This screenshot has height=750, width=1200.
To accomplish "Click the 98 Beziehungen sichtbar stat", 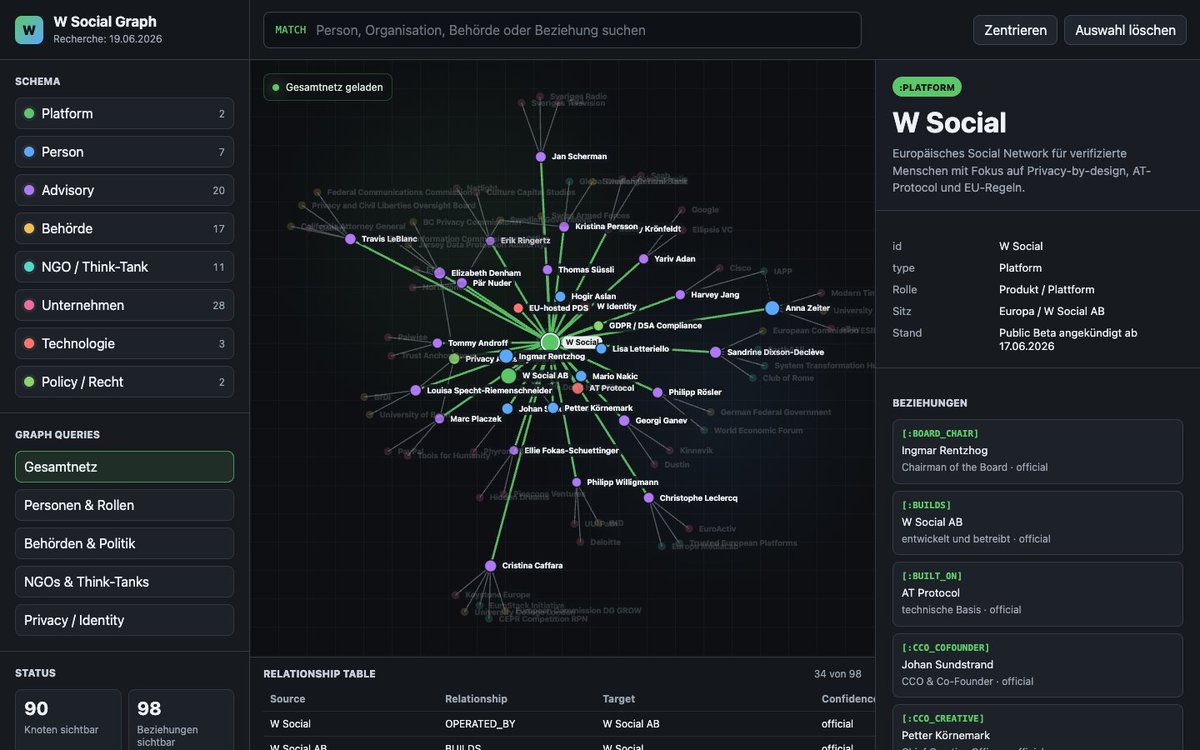I will [181, 718].
